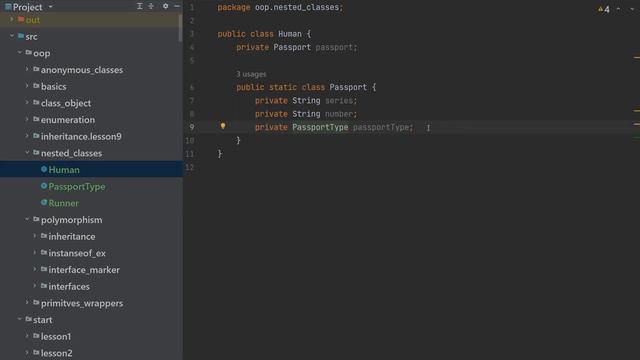Expand the anonymous_classes package
The image size is (640, 360).
(x=27, y=69)
